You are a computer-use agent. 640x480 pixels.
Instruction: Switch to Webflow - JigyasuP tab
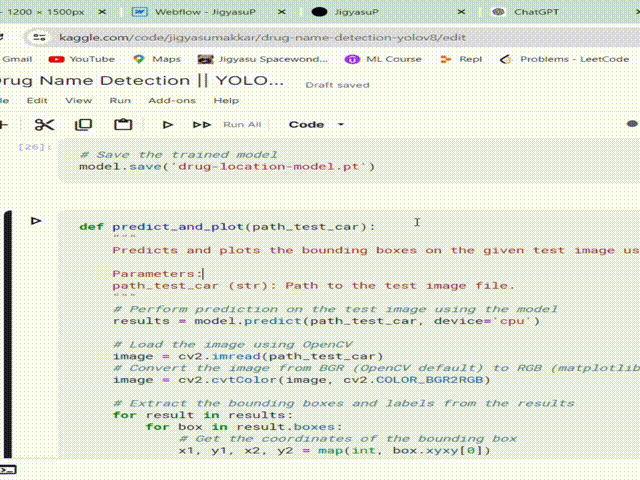tap(204, 12)
